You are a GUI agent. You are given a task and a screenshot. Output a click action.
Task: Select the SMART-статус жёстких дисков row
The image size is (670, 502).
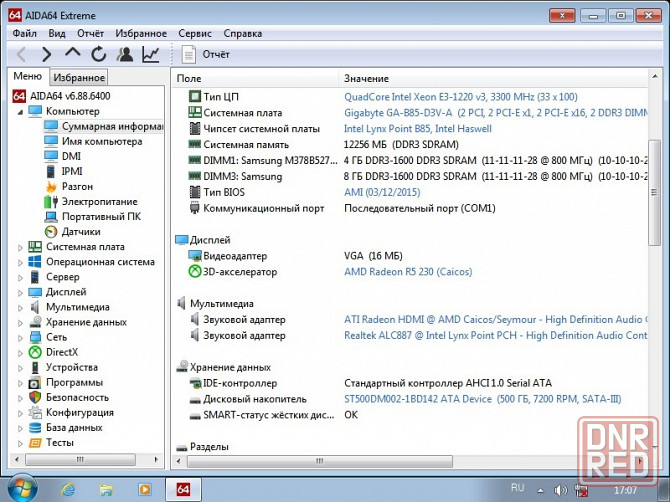pyautogui.click(x=410, y=415)
